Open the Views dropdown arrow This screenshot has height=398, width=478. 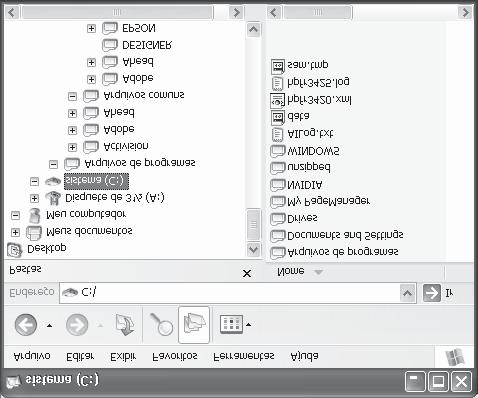click(x=249, y=325)
